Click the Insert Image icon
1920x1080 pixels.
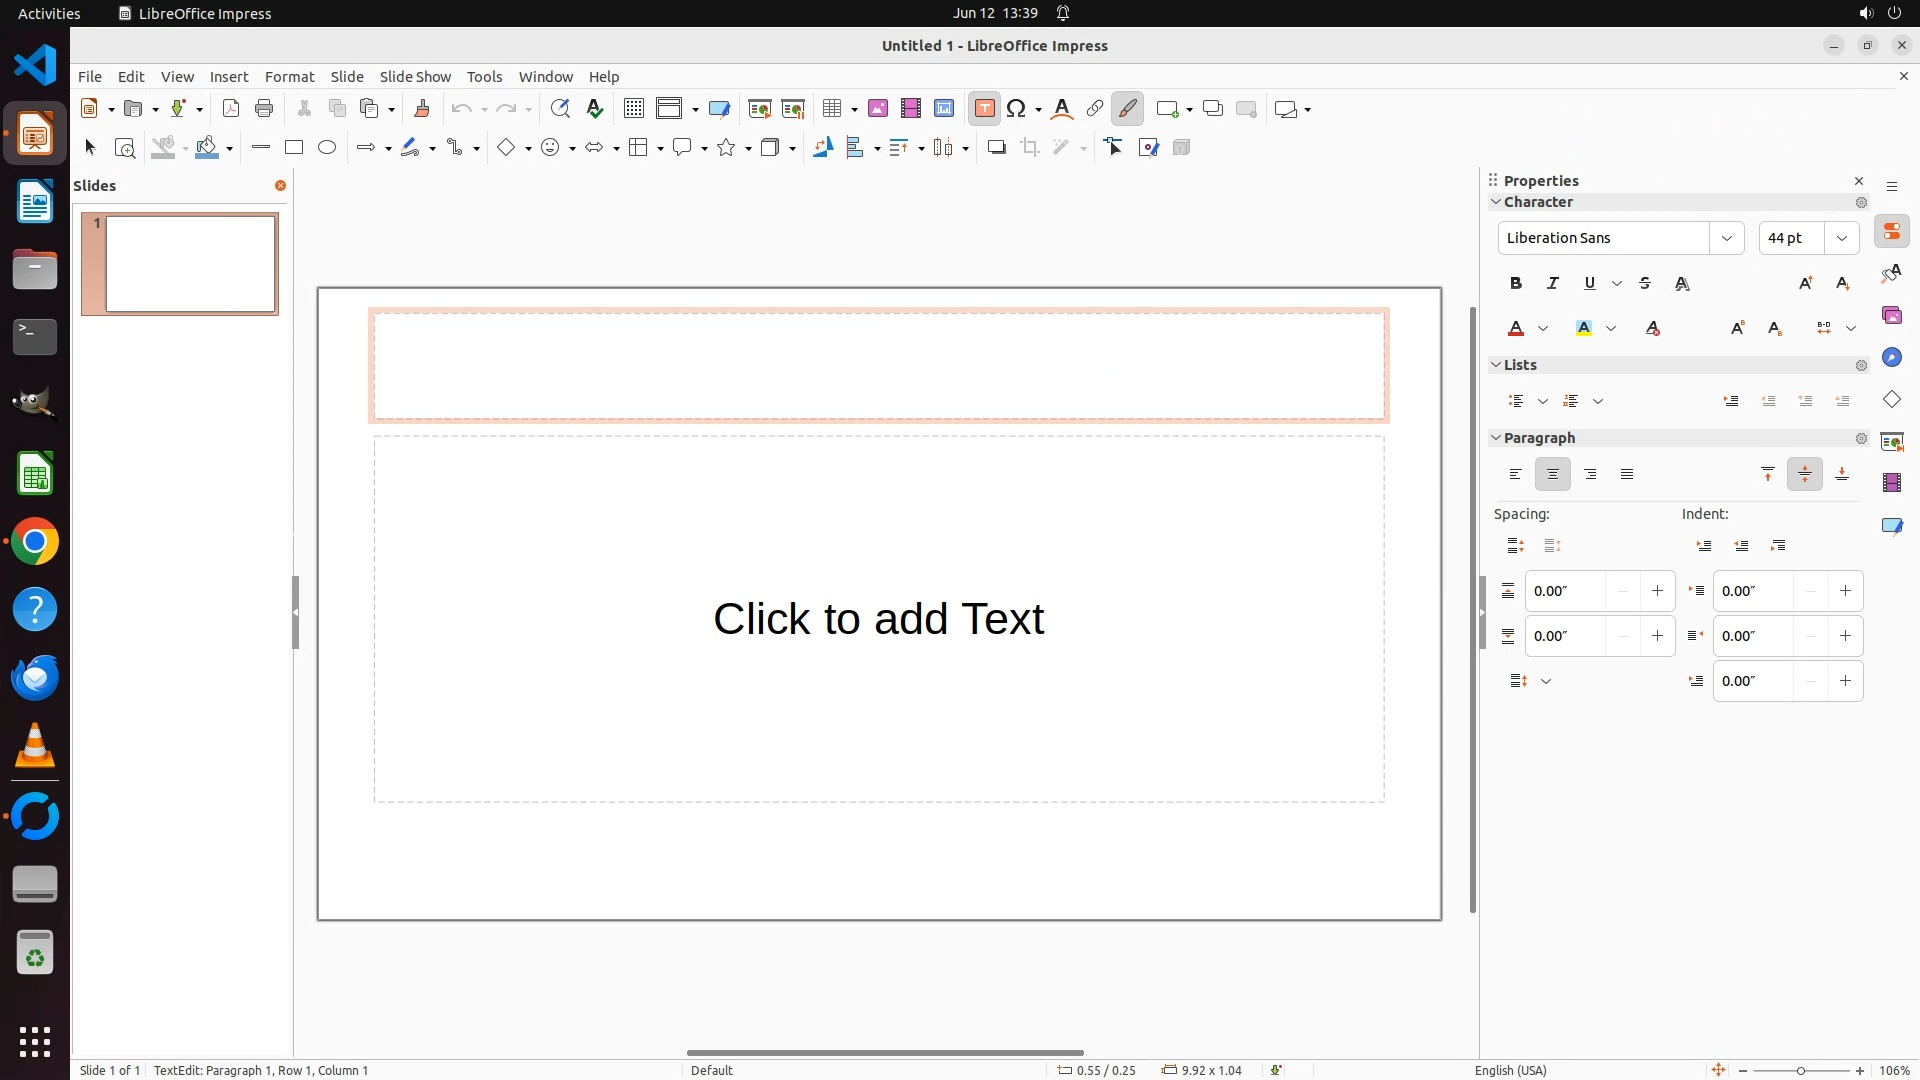pos(878,109)
